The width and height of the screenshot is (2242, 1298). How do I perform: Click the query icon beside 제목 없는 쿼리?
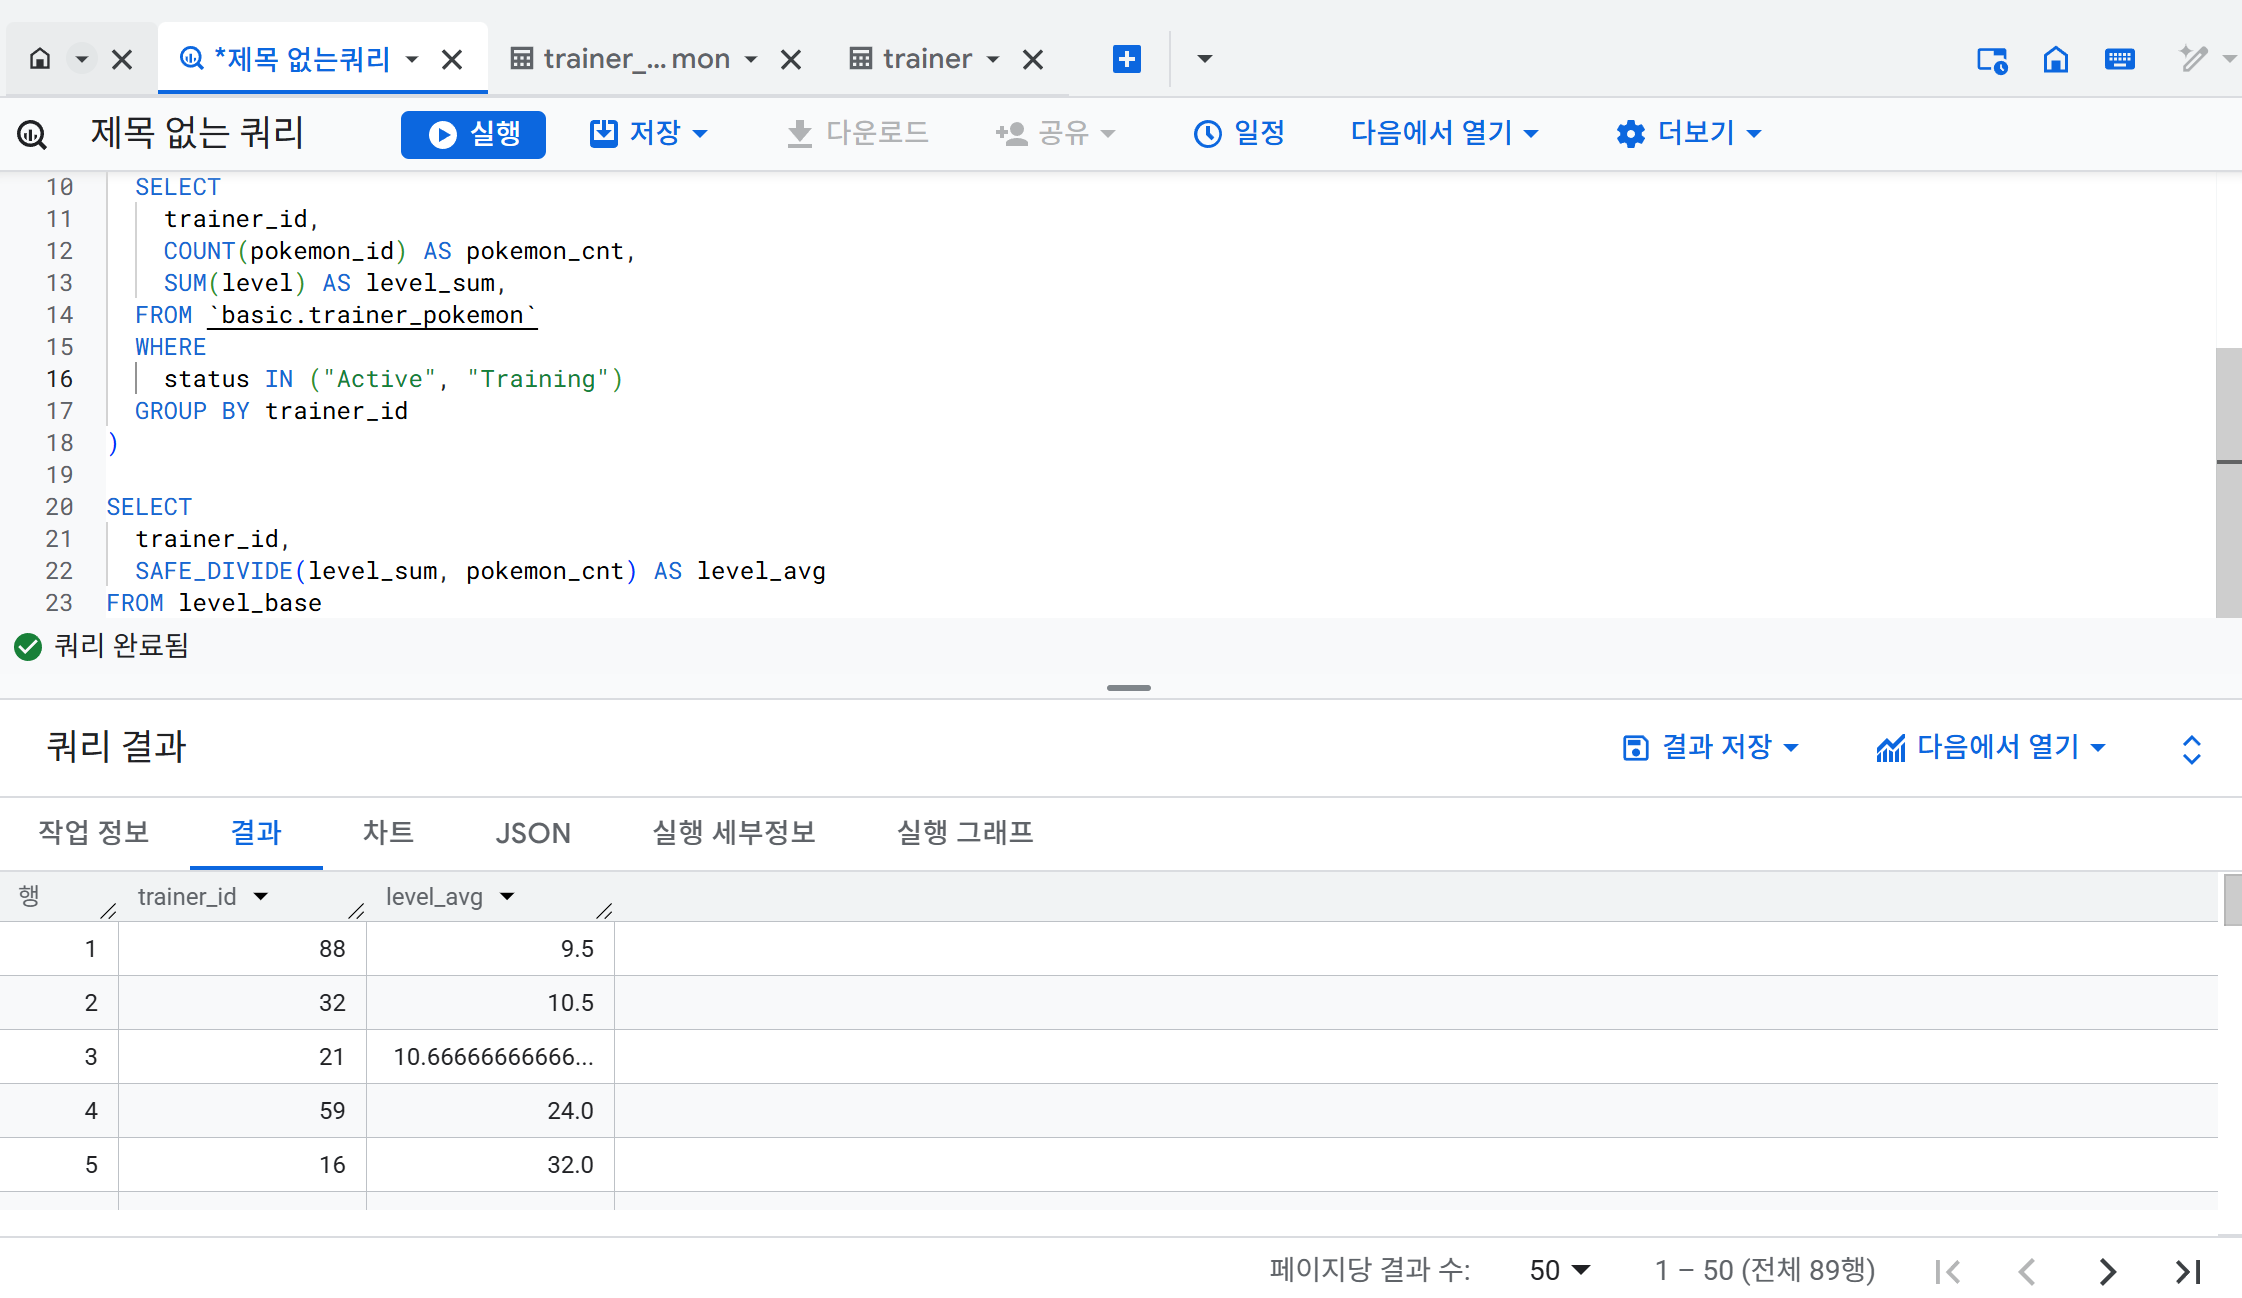point(32,134)
